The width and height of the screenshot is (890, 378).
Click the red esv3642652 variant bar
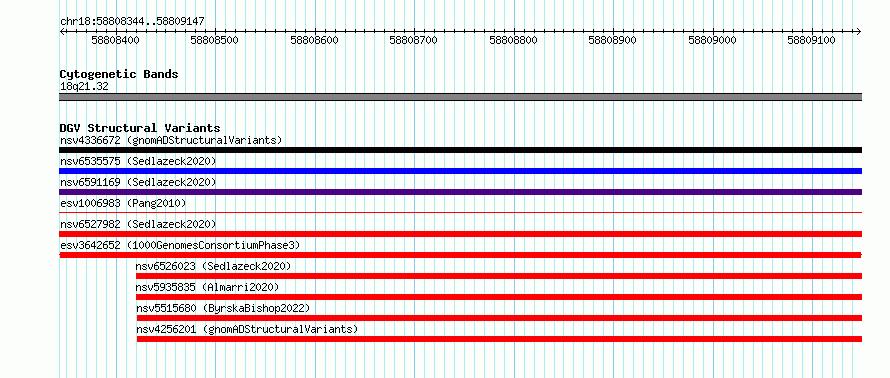click(460, 255)
